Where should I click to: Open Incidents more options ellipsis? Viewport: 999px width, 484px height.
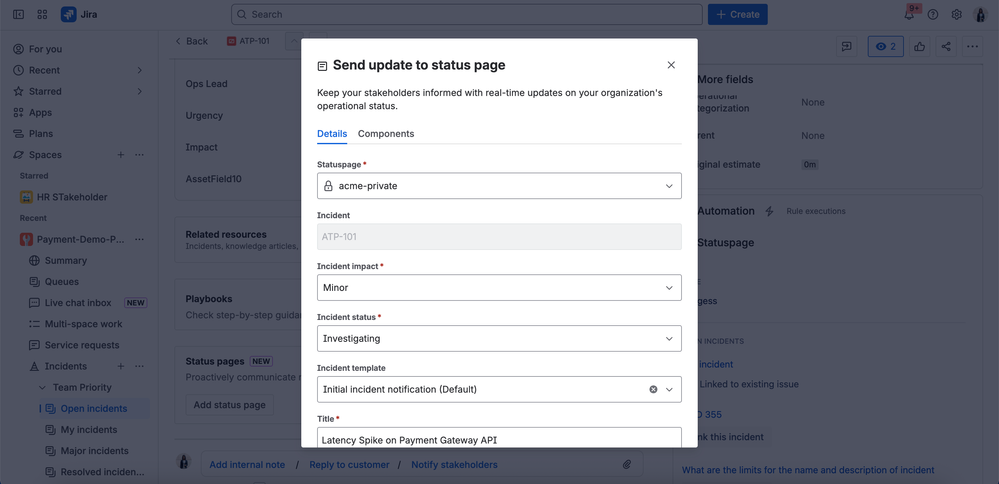click(140, 366)
